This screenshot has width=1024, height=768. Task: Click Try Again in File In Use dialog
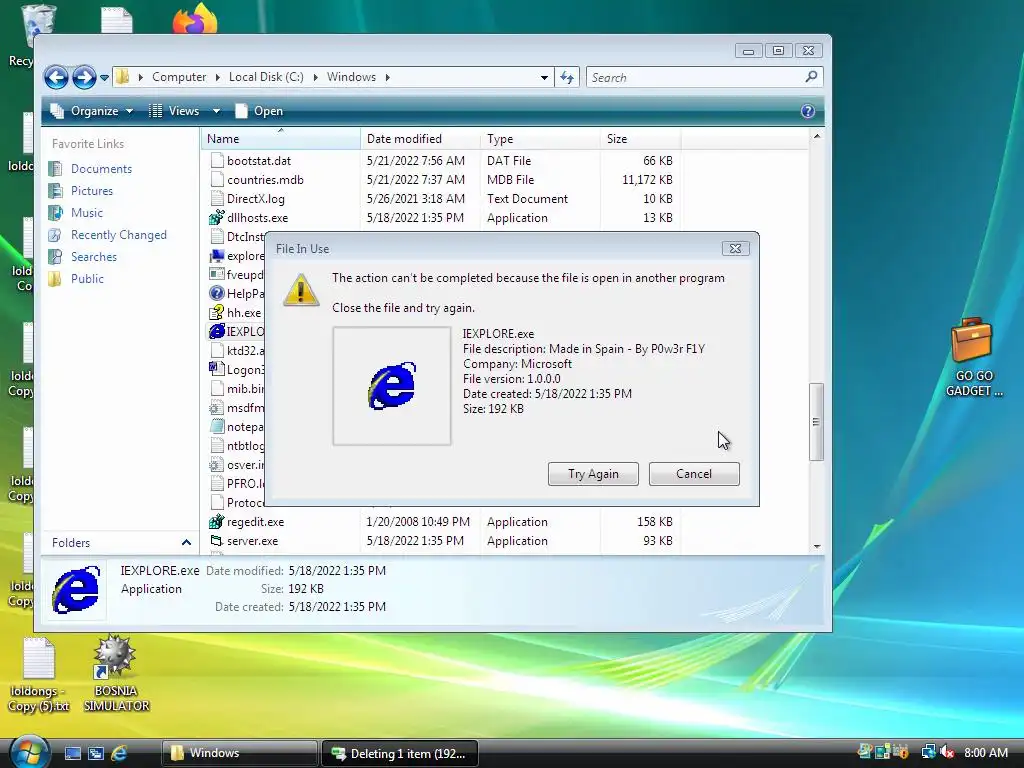tap(593, 474)
